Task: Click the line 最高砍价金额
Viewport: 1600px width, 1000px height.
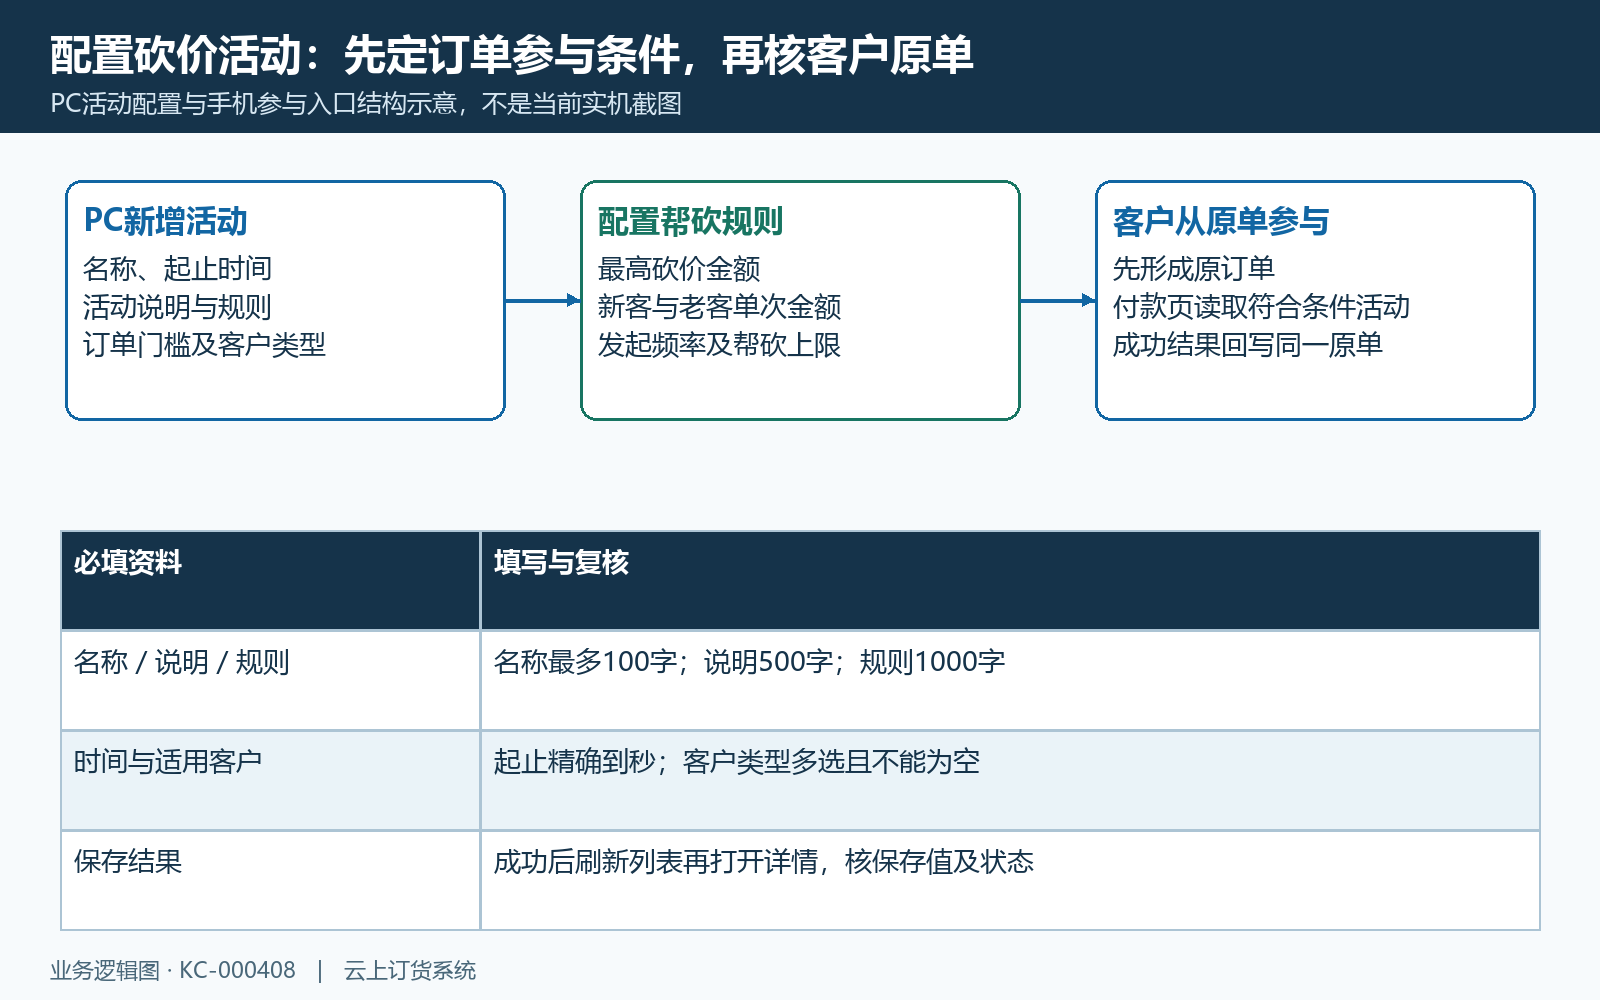Action: (679, 268)
